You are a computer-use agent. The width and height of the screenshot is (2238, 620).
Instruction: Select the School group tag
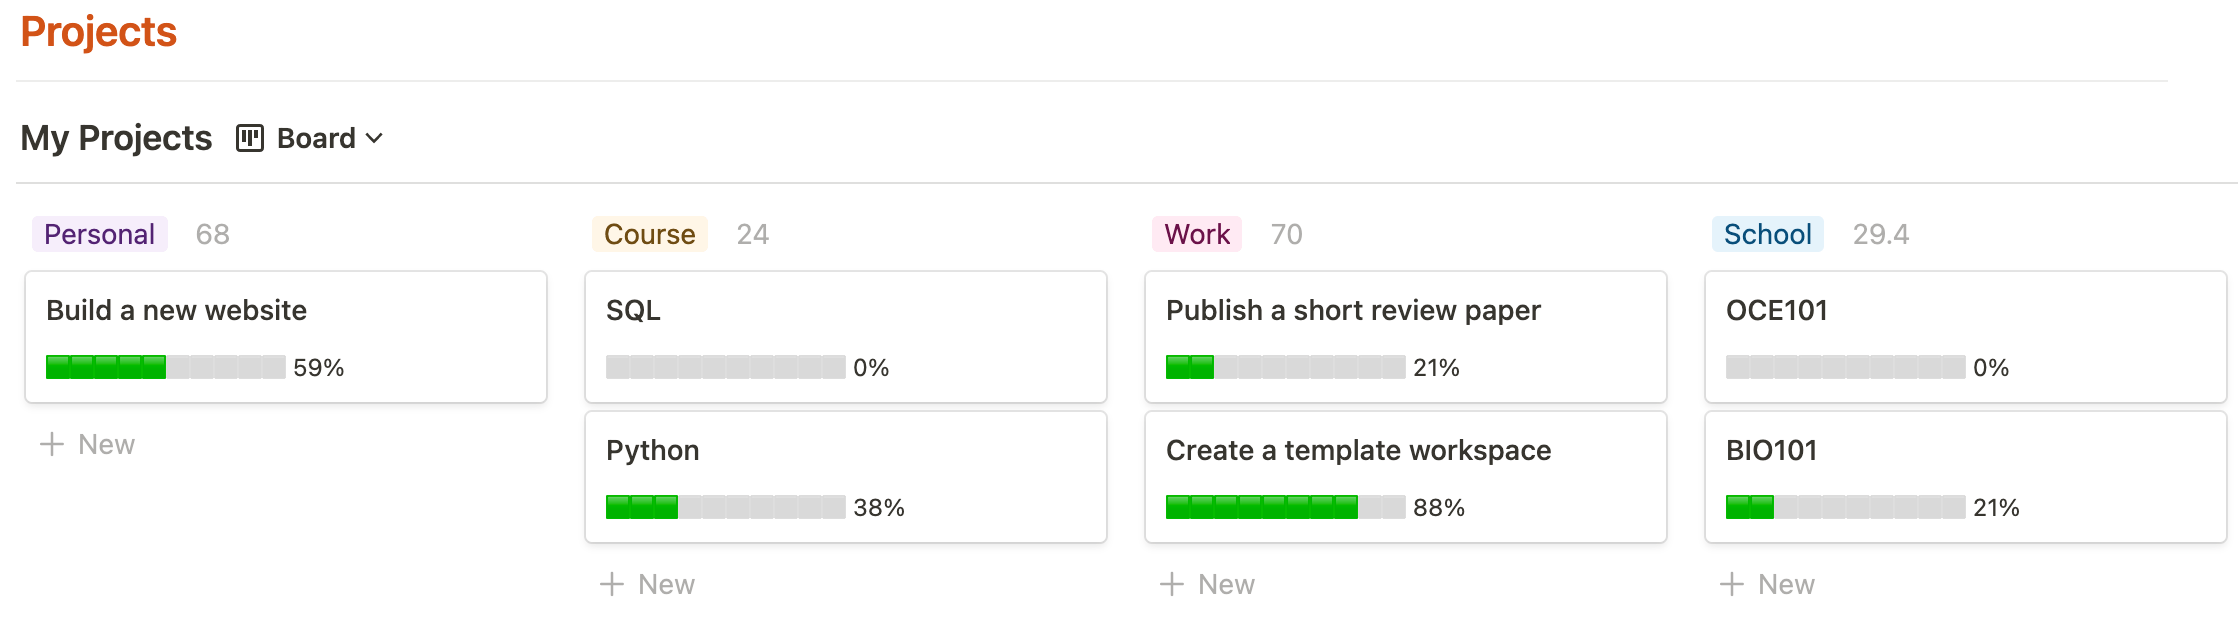[1768, 234]
